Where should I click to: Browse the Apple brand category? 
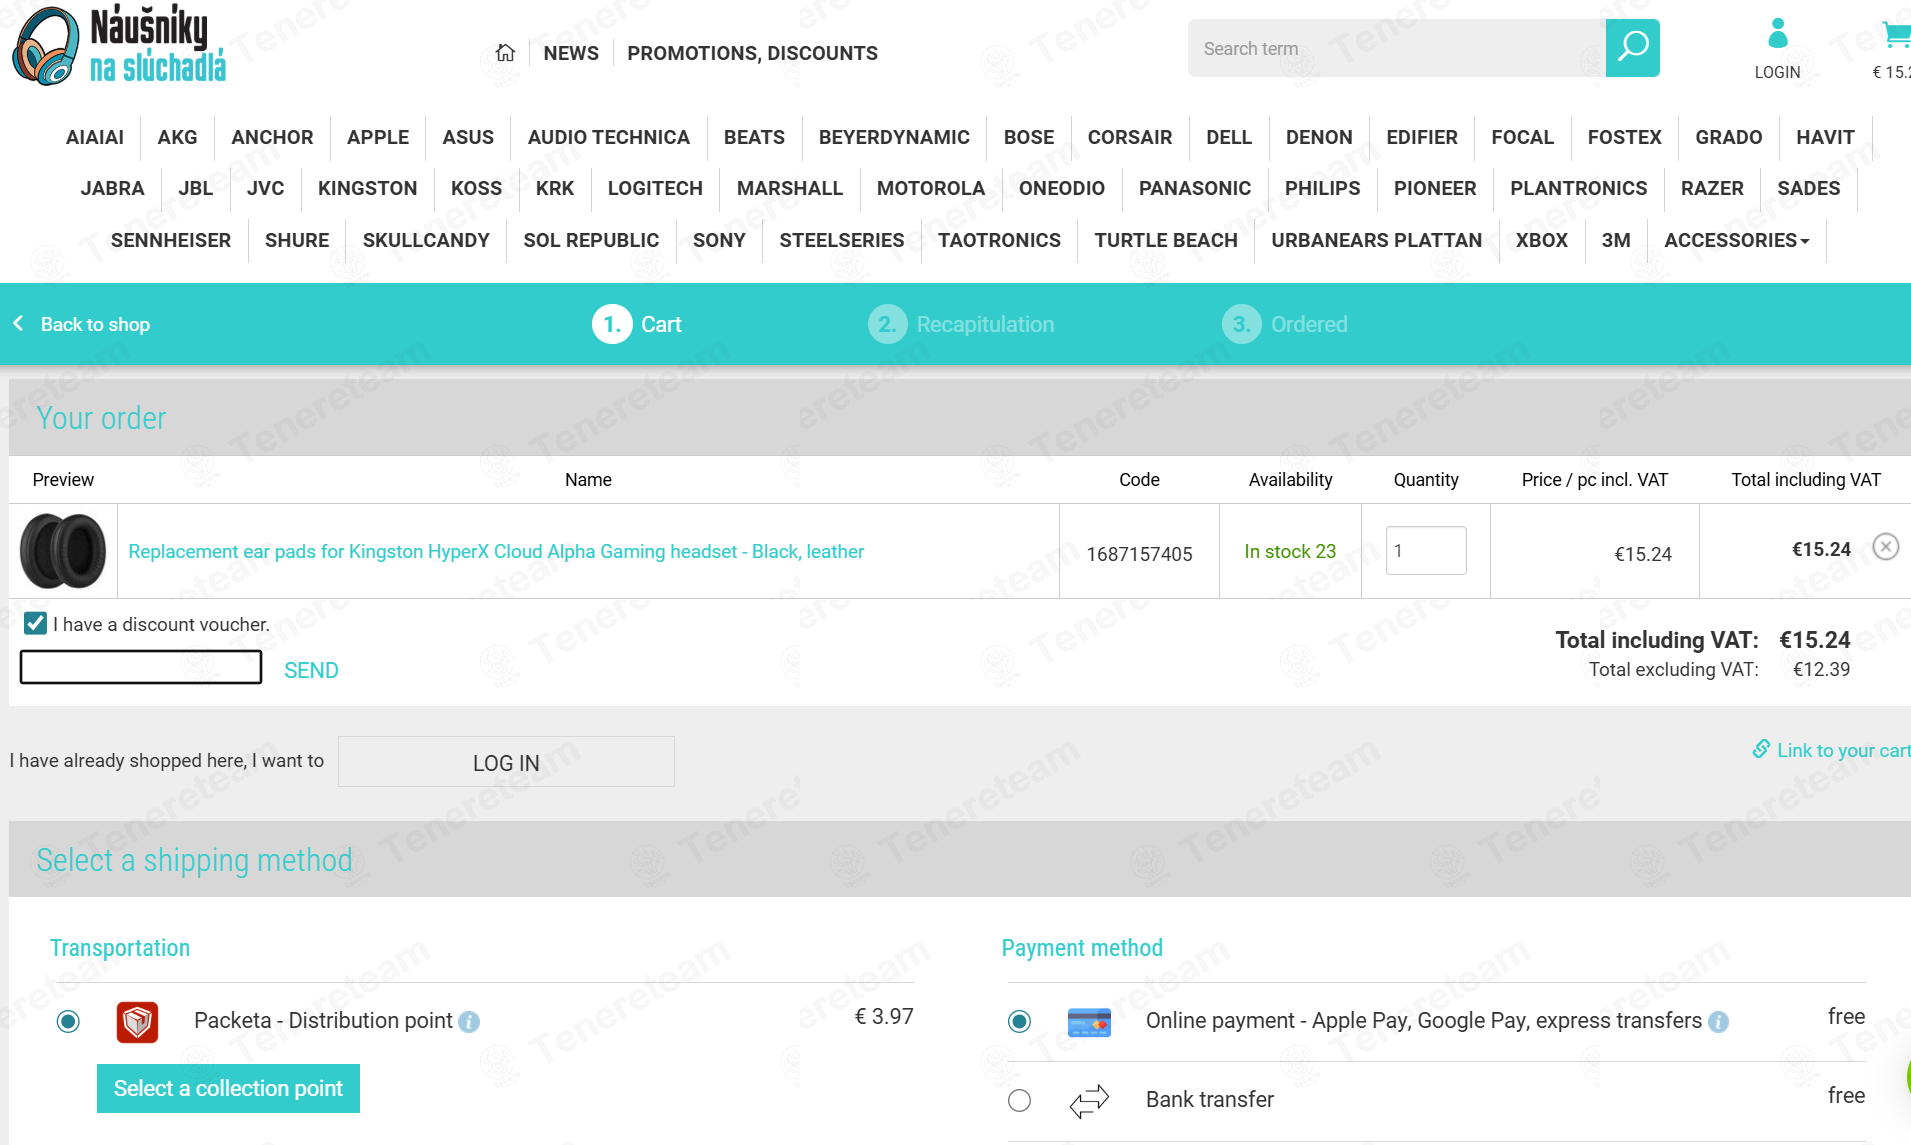(378, 137)
